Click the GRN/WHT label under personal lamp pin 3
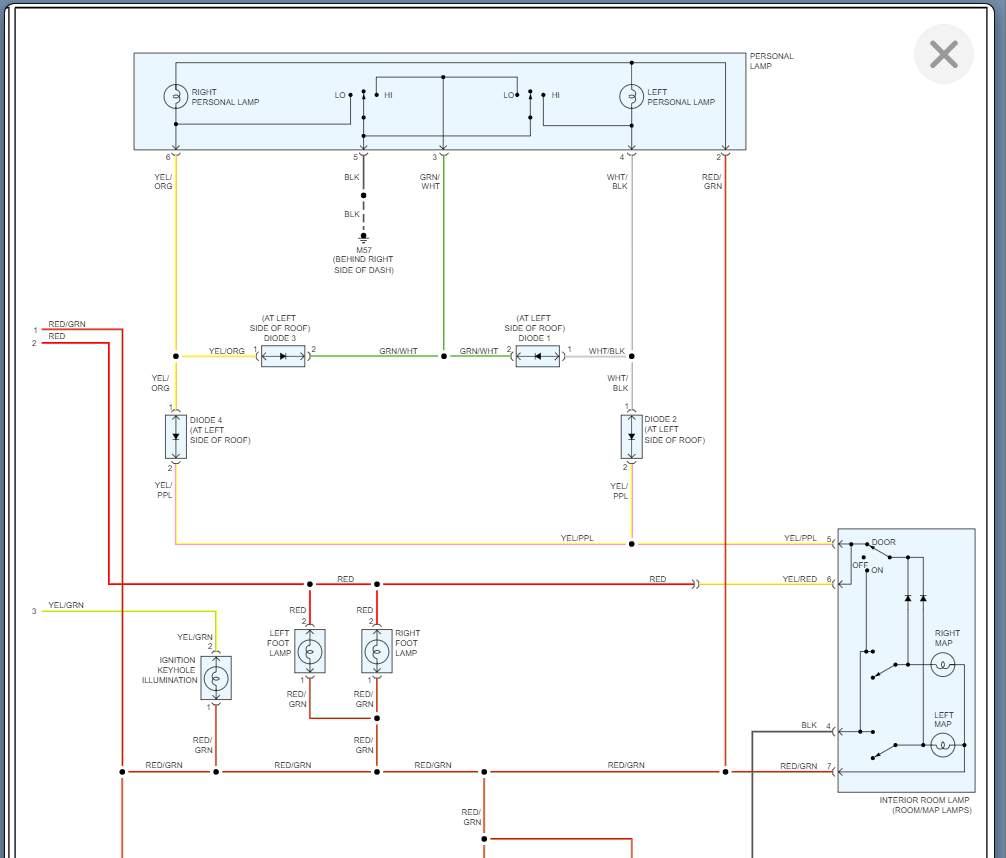1006x858 pixels. click(x=430, y=181)
